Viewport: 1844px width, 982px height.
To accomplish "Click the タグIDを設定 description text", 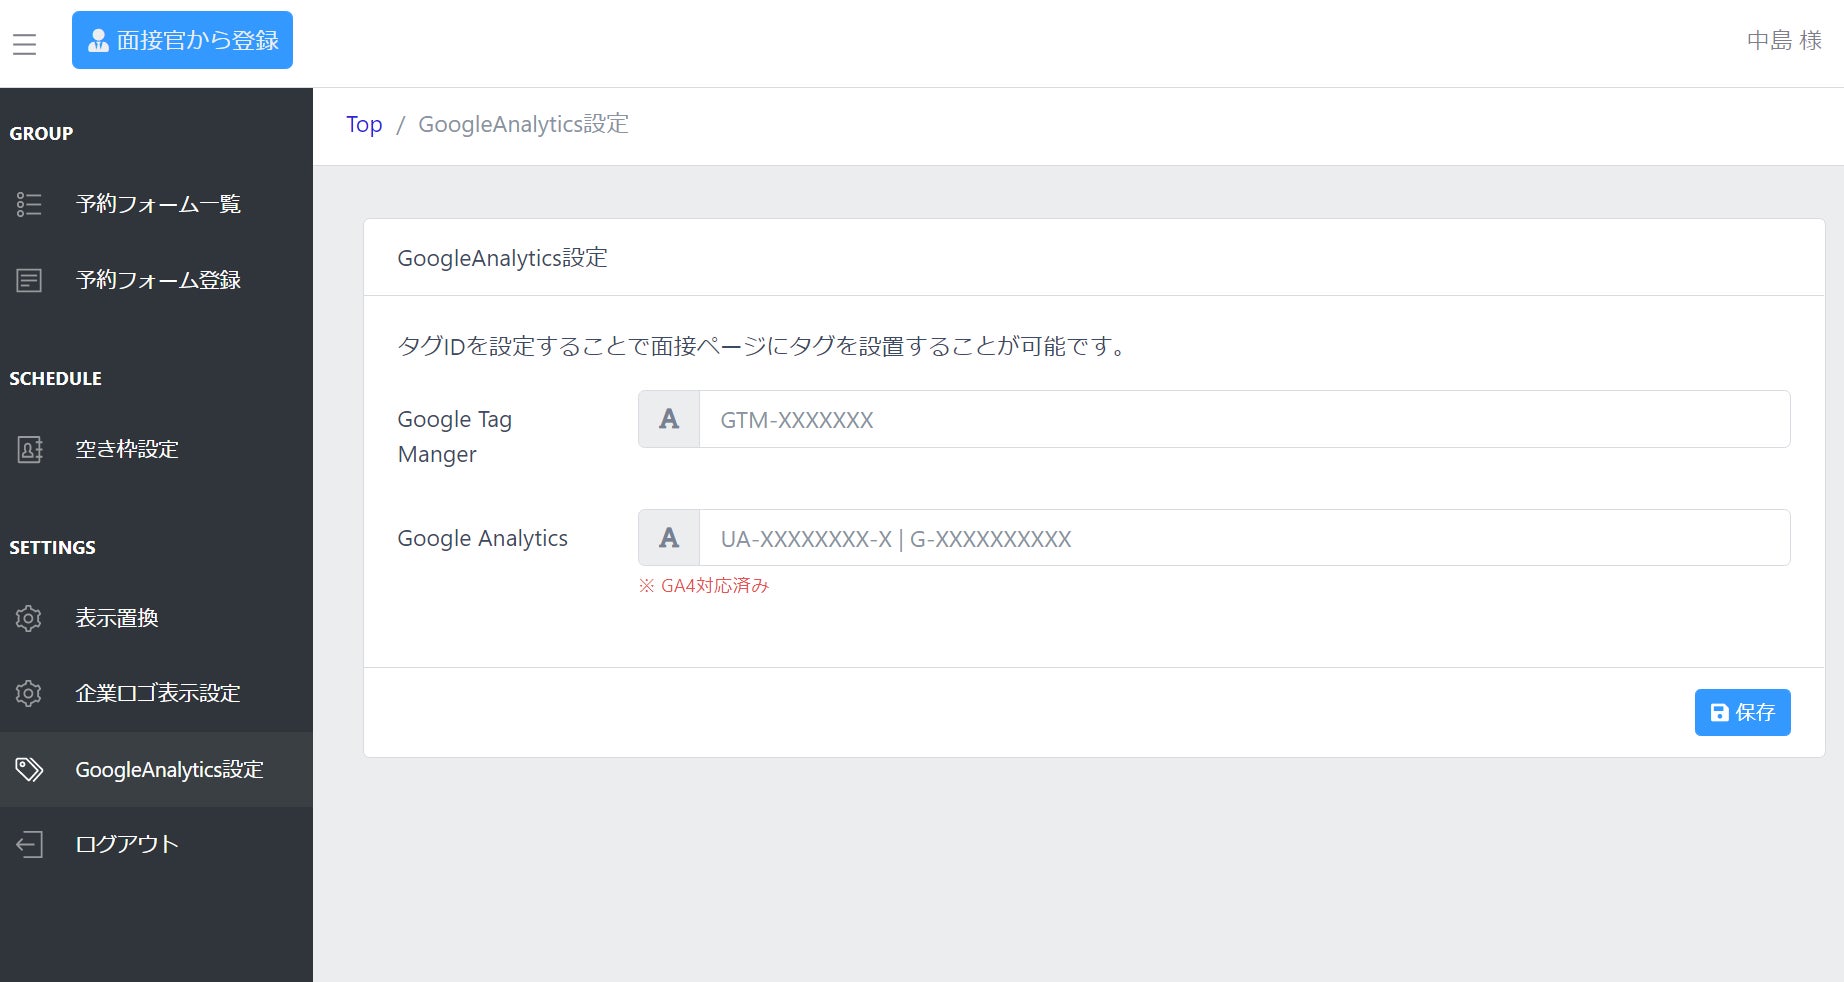I will (762, 346).
